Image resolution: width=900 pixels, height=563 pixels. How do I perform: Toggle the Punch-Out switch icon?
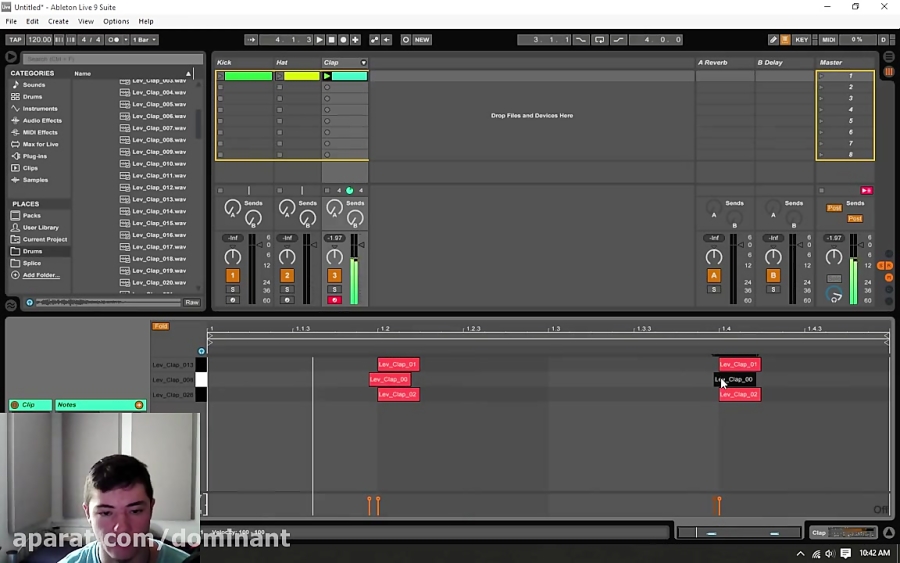coord(618,40)
